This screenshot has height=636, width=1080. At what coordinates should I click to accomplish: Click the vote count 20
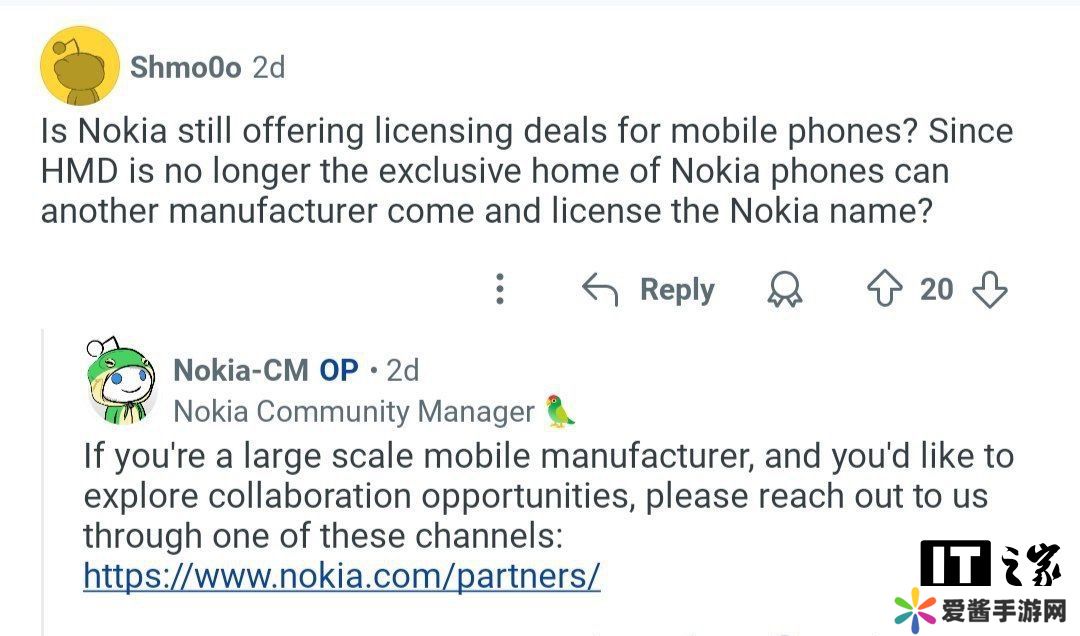pyautogui.click(x=936, y=289)
